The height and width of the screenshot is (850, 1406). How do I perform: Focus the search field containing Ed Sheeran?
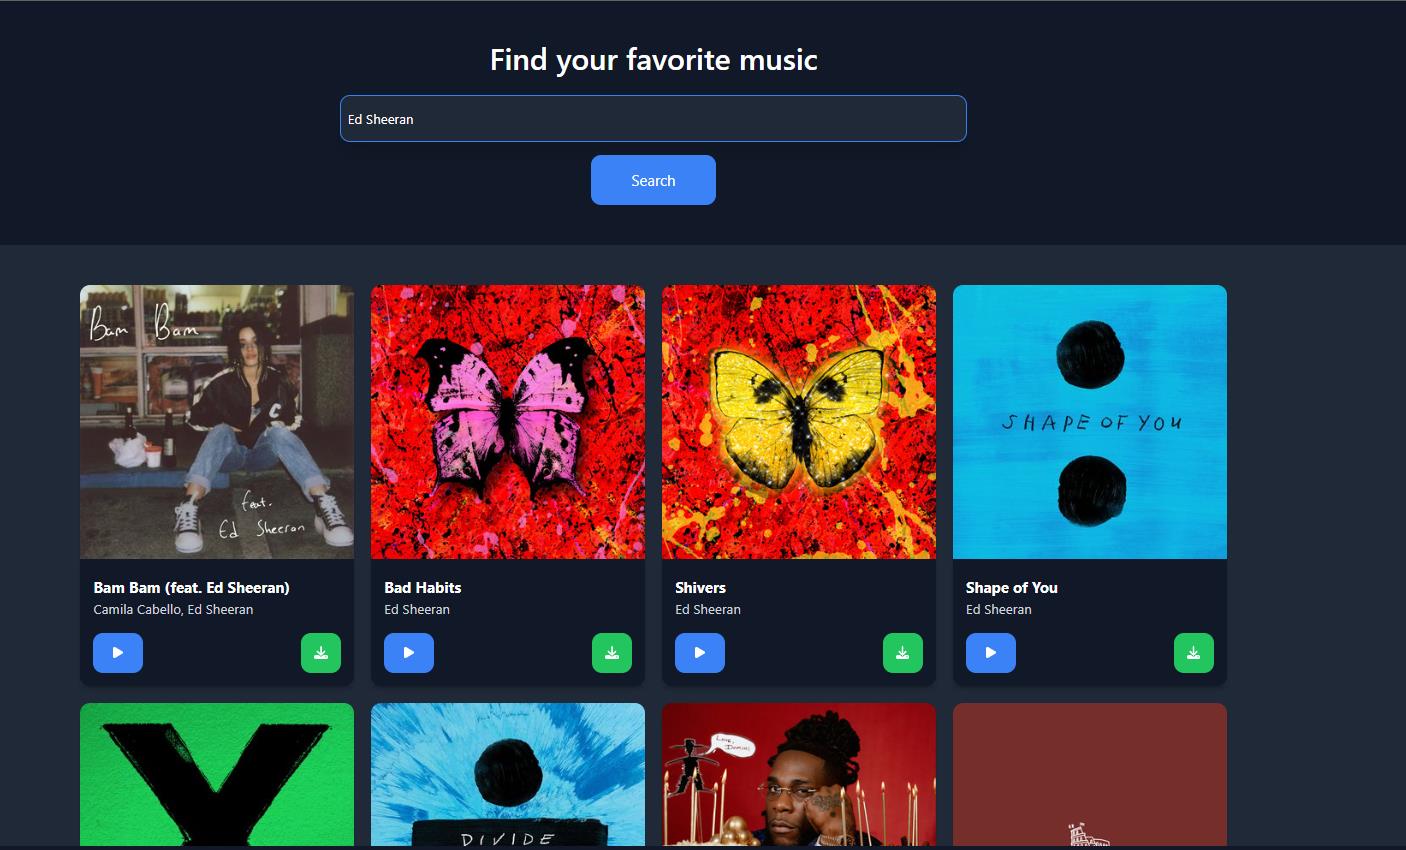653,118
